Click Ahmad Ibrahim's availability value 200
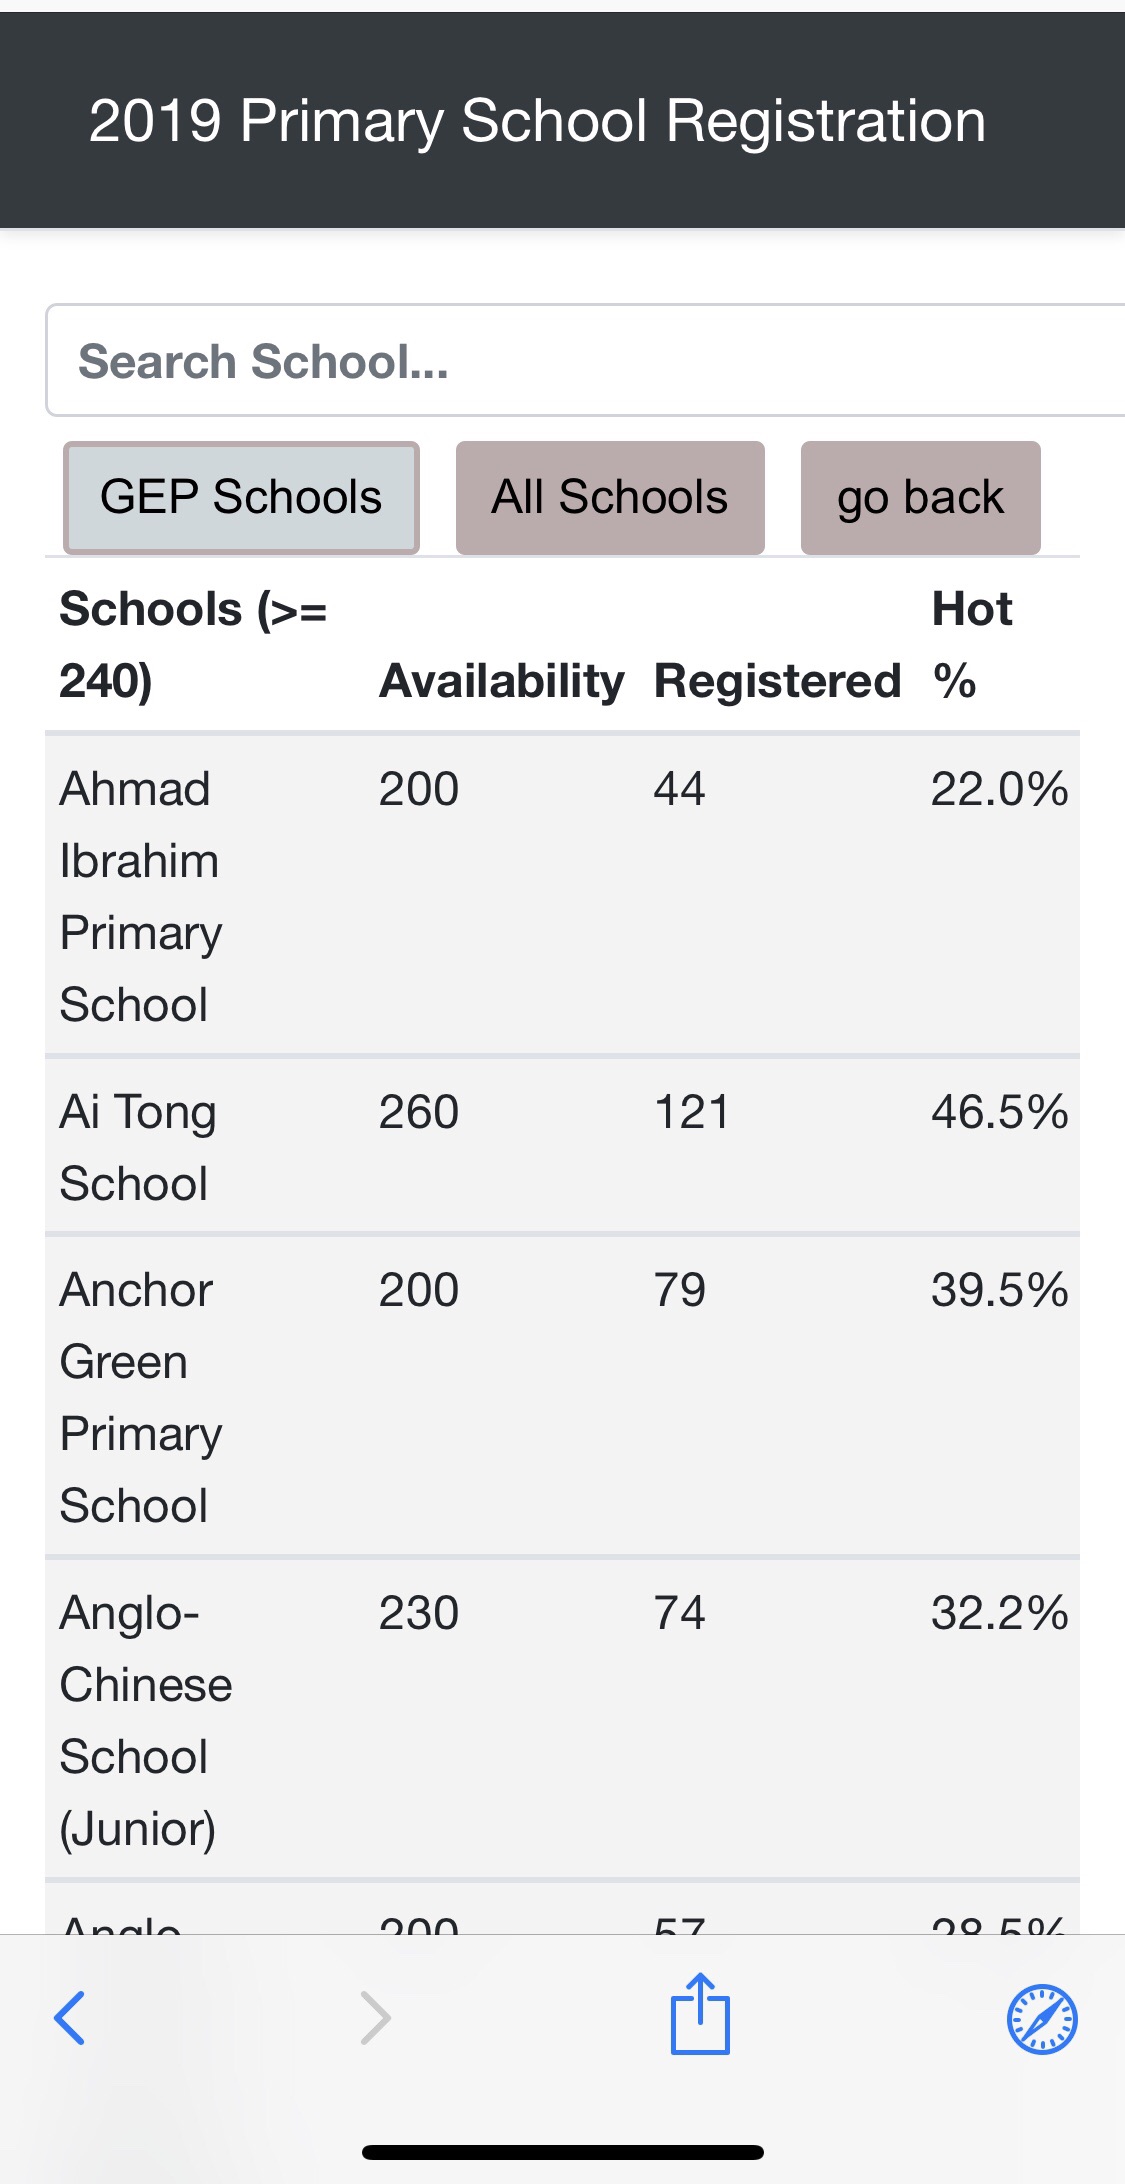The height and width of the screenshot is (2184, 1125). 418,789
